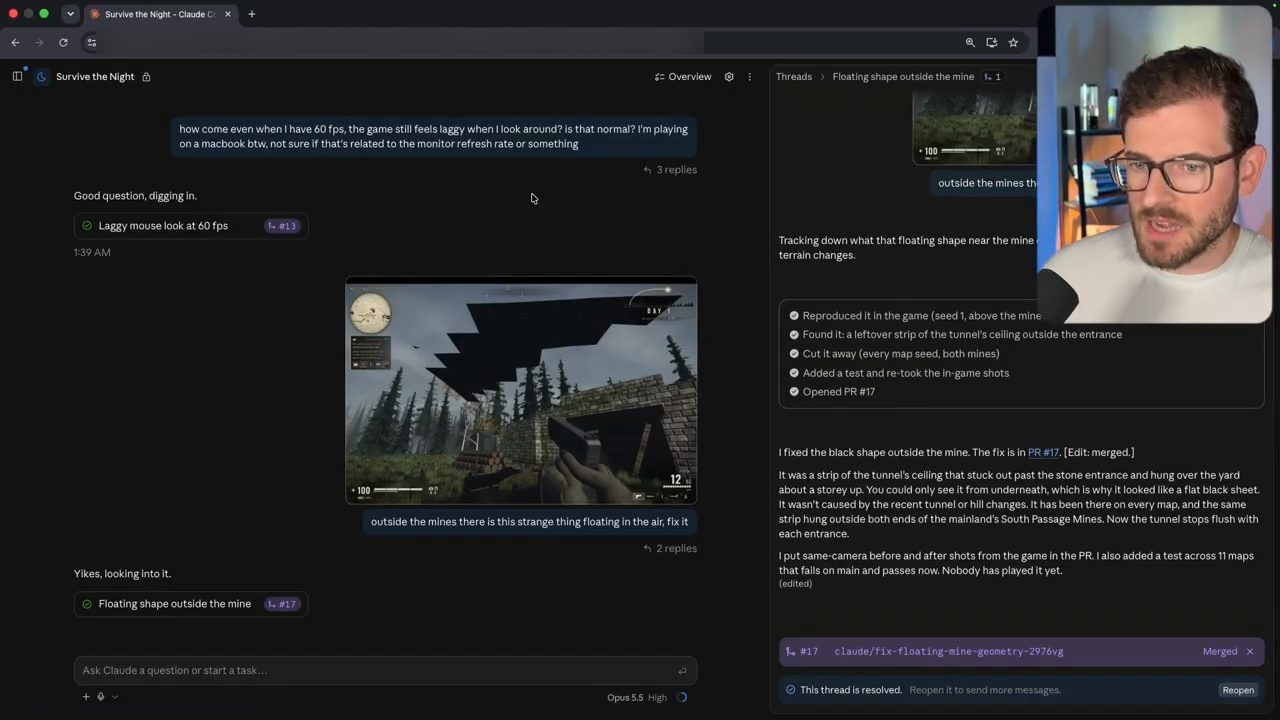Open a new browser tab
The width and height of the screenshot is (1280, 720).
(x=251, y=14)
